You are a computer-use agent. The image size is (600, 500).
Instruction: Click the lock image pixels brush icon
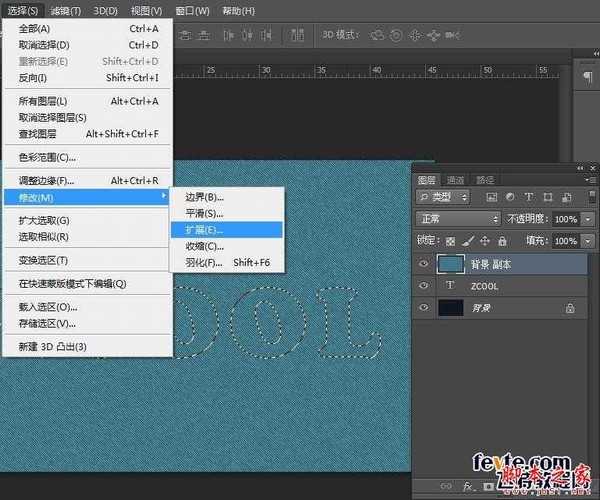tap(468, 241)
